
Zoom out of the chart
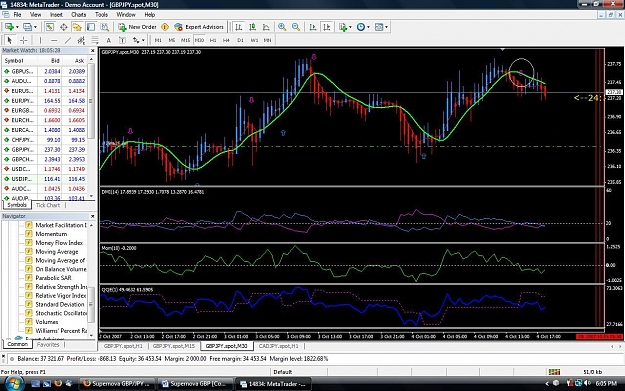click(x=296, y=27)
